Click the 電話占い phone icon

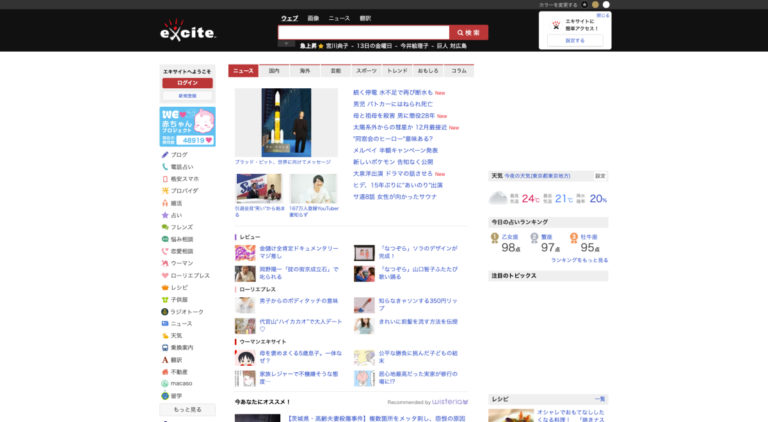click(x=165, y=167)
